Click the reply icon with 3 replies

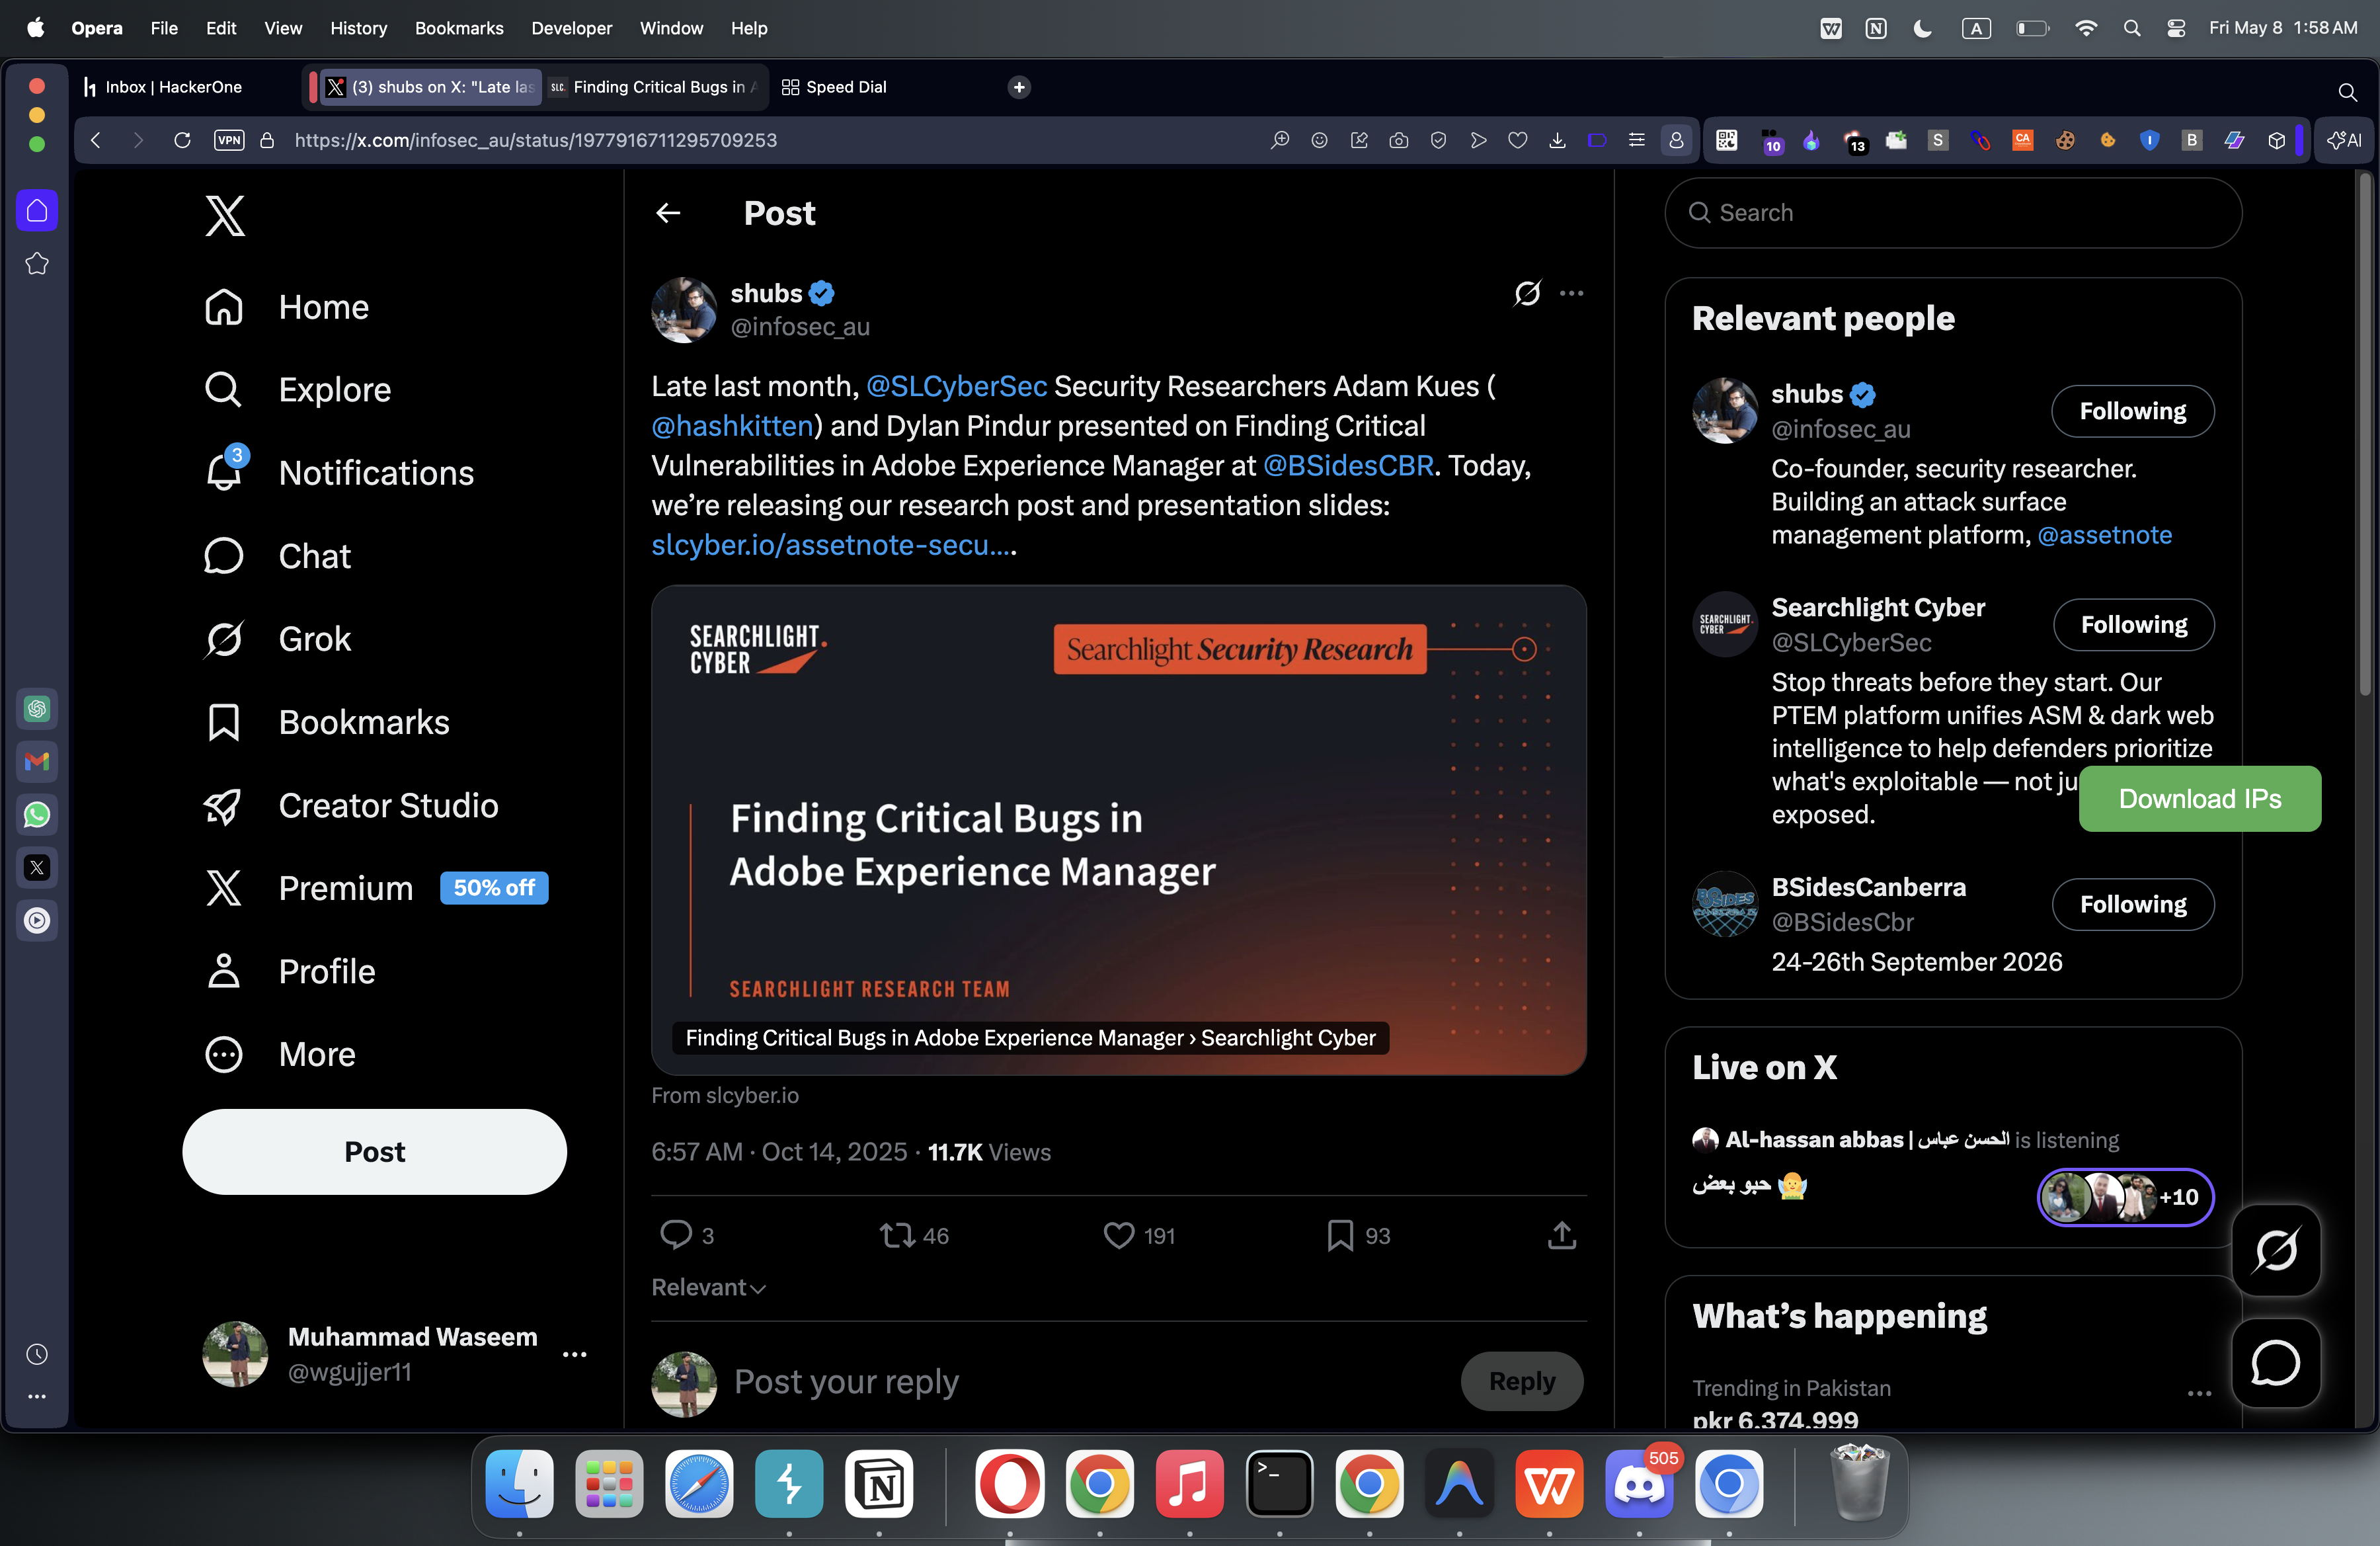coord(687,1235)
